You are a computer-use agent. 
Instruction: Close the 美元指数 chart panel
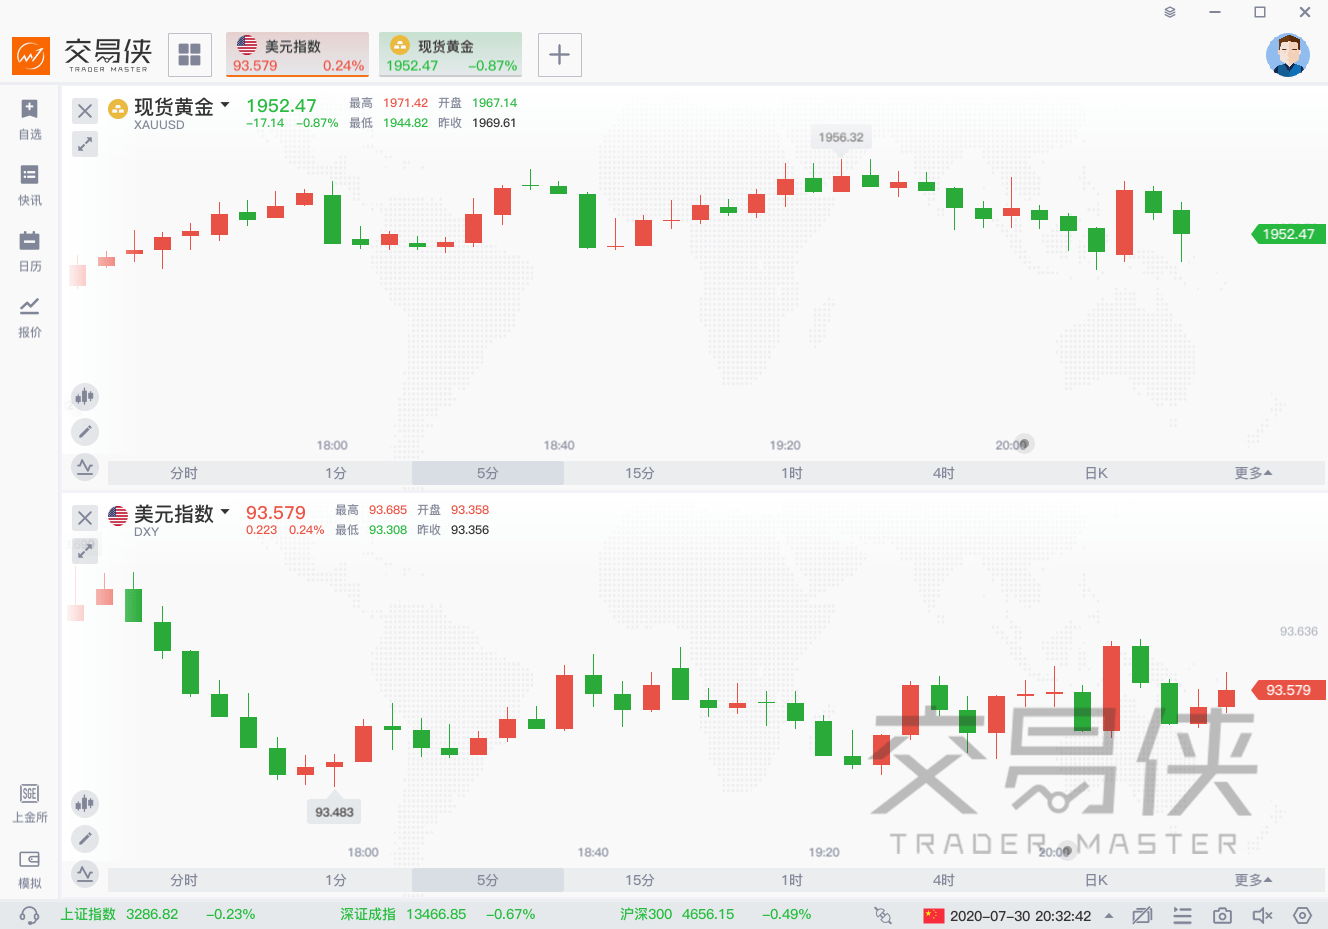pyautogui.click(x=85, y=518)
